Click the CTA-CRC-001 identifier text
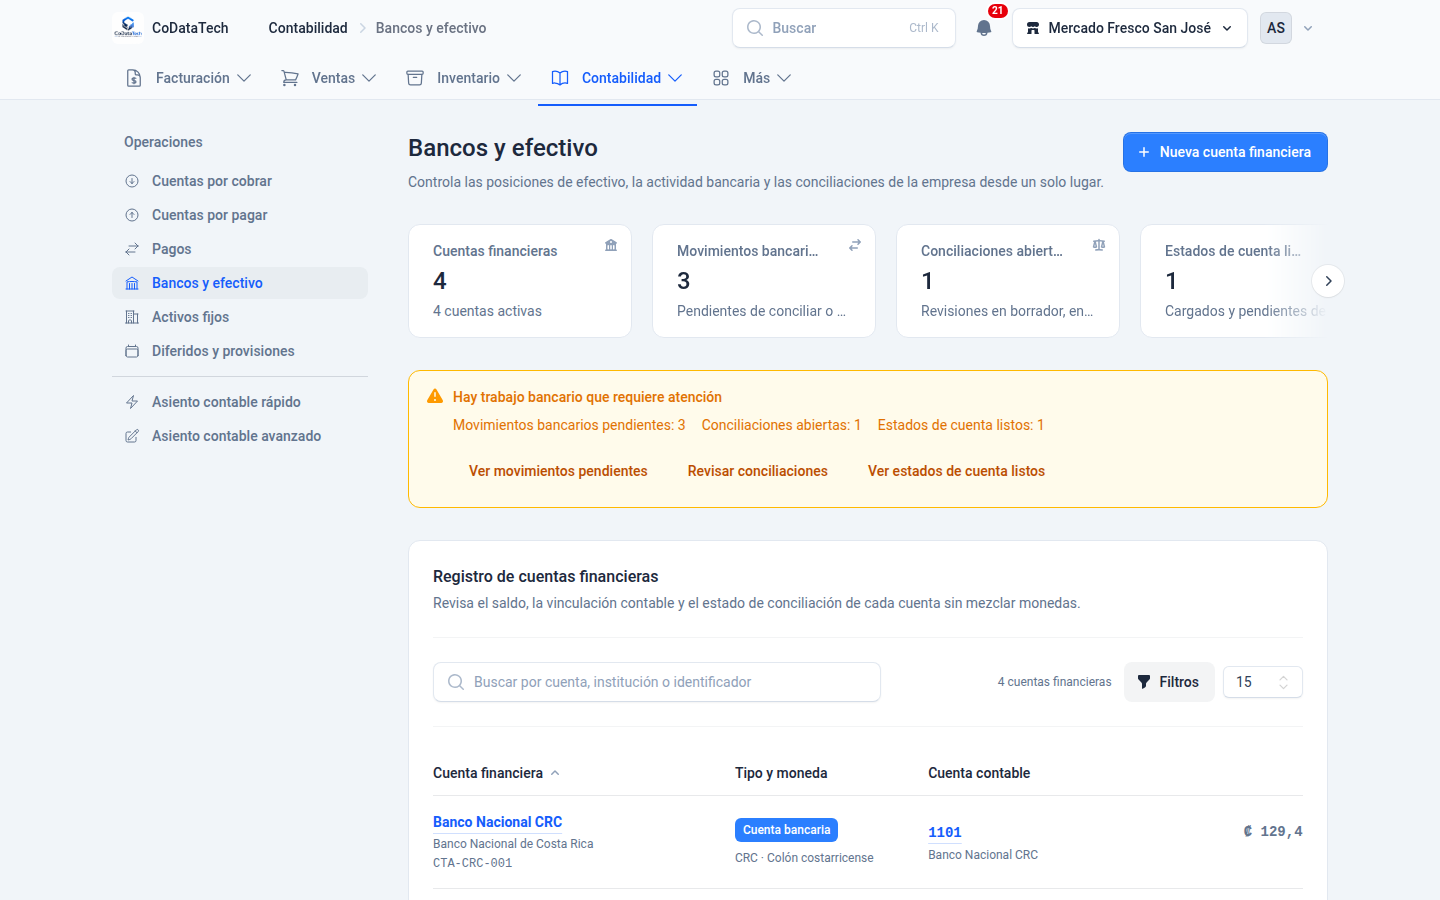 coord(472,863)
